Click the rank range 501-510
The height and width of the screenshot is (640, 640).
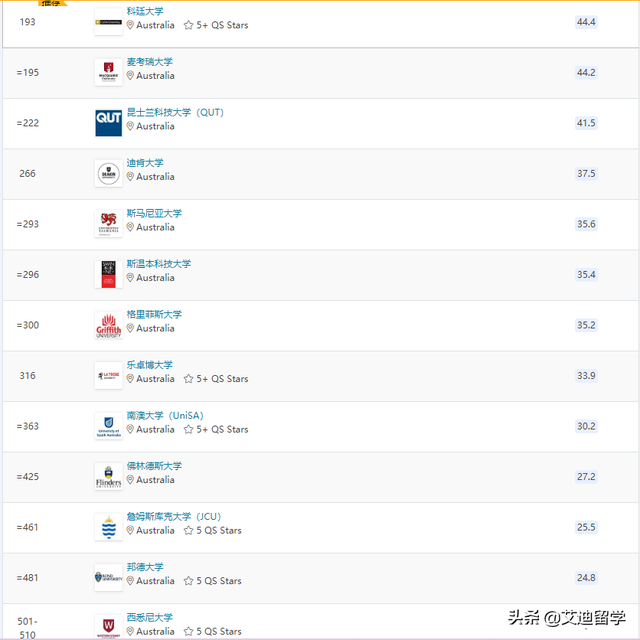[27, 628]
